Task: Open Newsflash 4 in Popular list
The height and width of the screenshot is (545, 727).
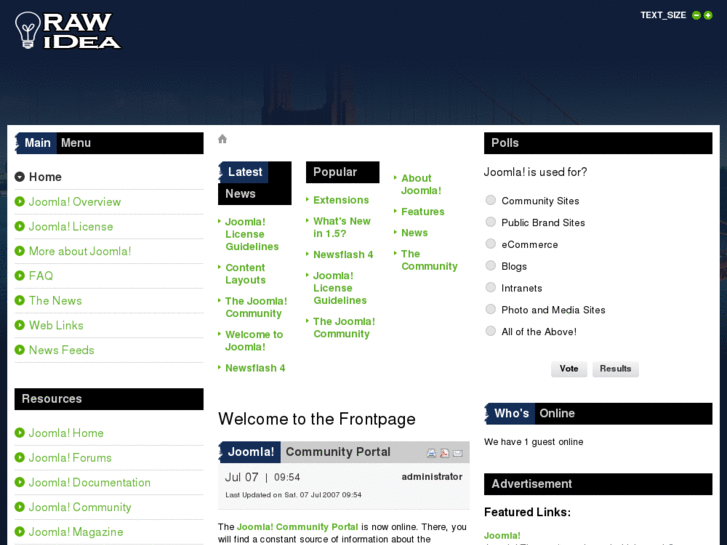Action: 343,255
